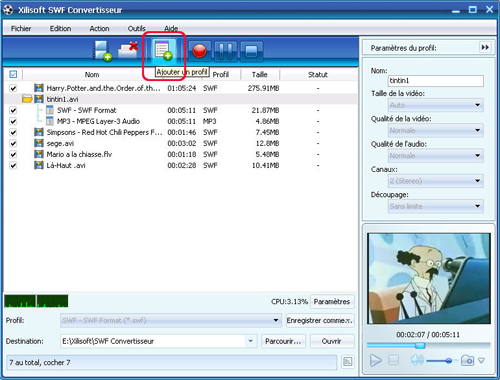Maximize the Xilisoft window
The width and height of the screenshot is (500, 380).
pos(472,10)
